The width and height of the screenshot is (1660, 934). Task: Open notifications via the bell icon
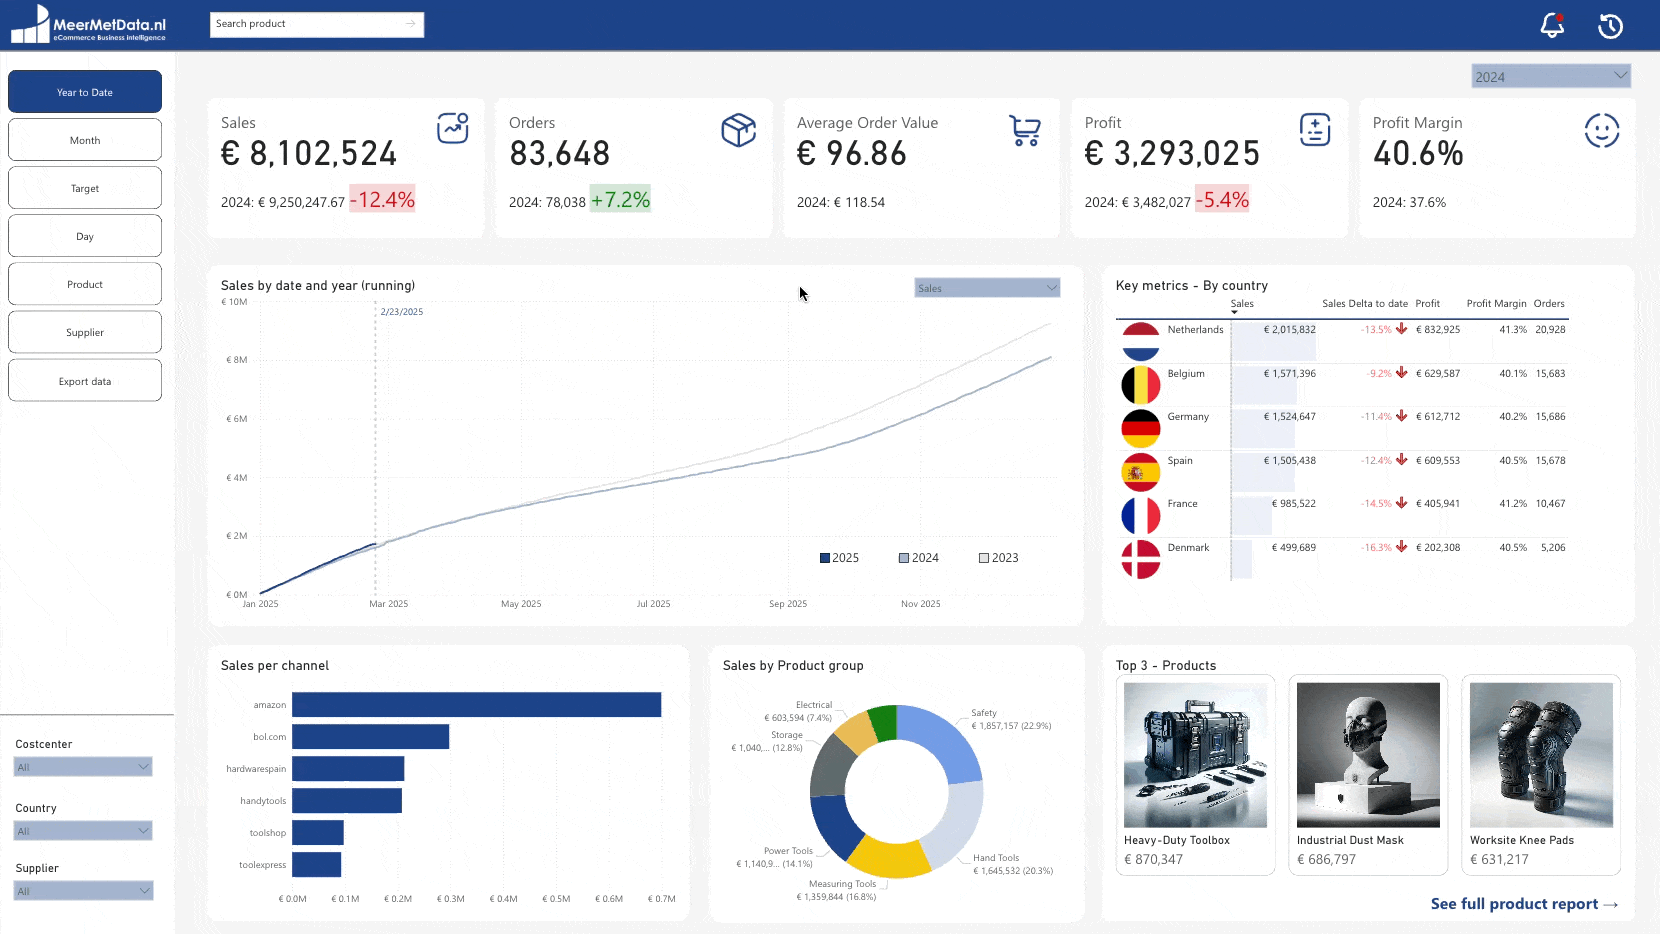click(x=1552, y=25)
